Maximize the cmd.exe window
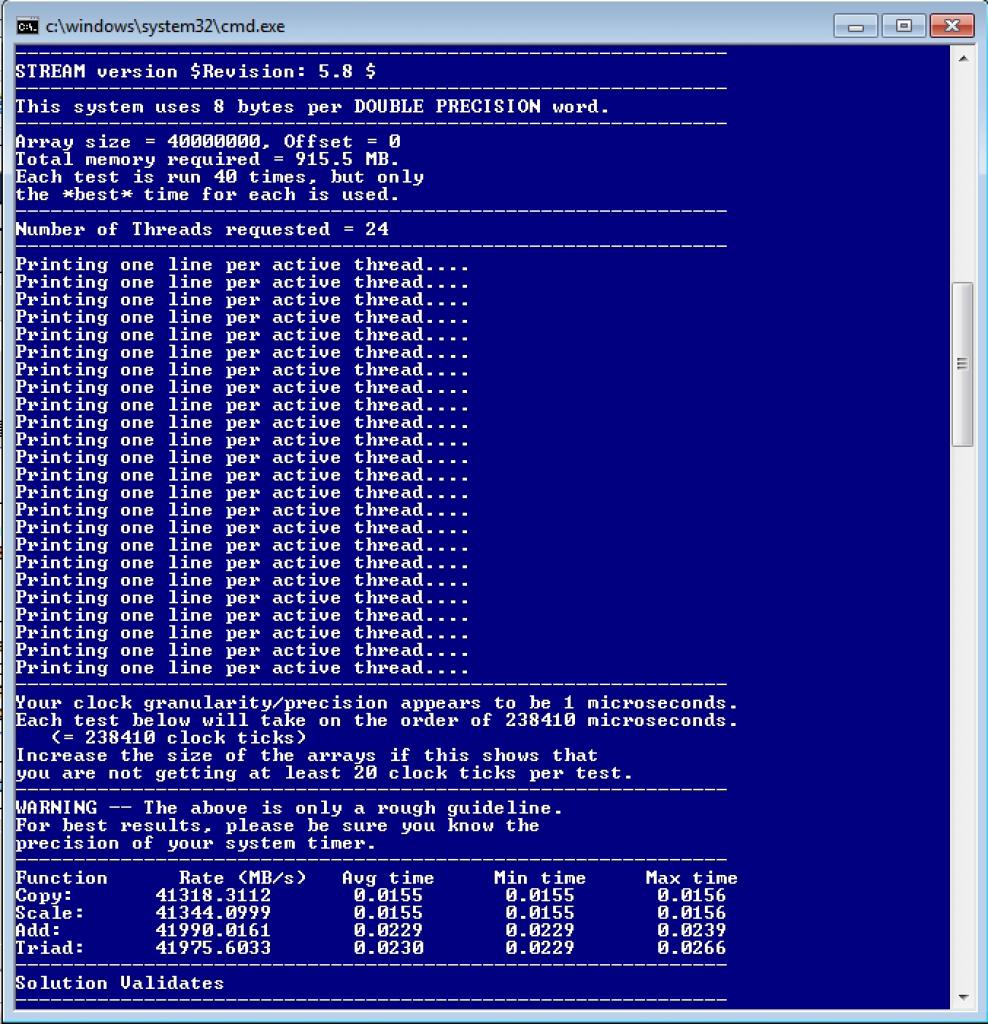988x1024 pixels. pos(904,26)
